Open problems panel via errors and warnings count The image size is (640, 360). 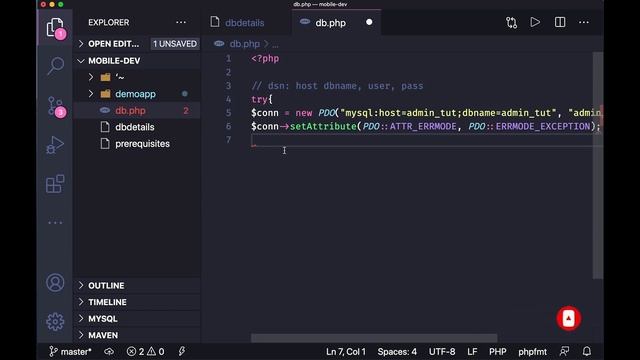pyautogui.click(x=145, y=351)
